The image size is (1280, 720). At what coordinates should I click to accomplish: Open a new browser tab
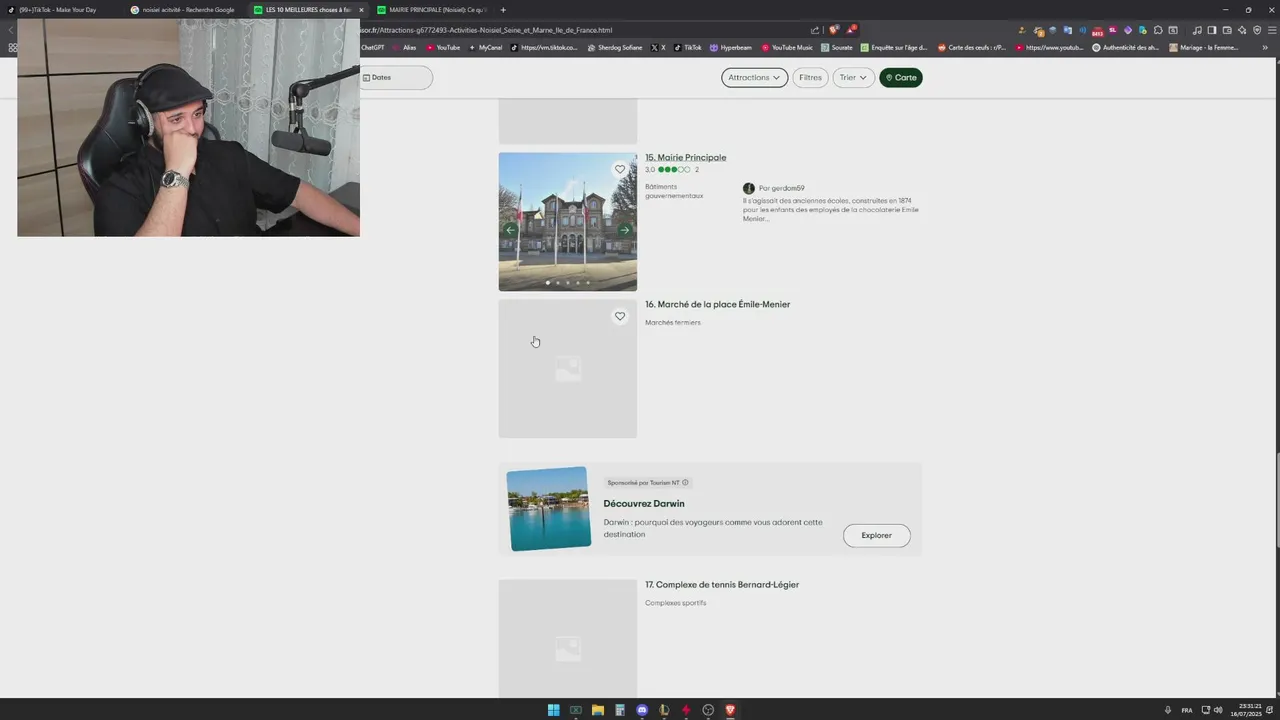(503, 10)
